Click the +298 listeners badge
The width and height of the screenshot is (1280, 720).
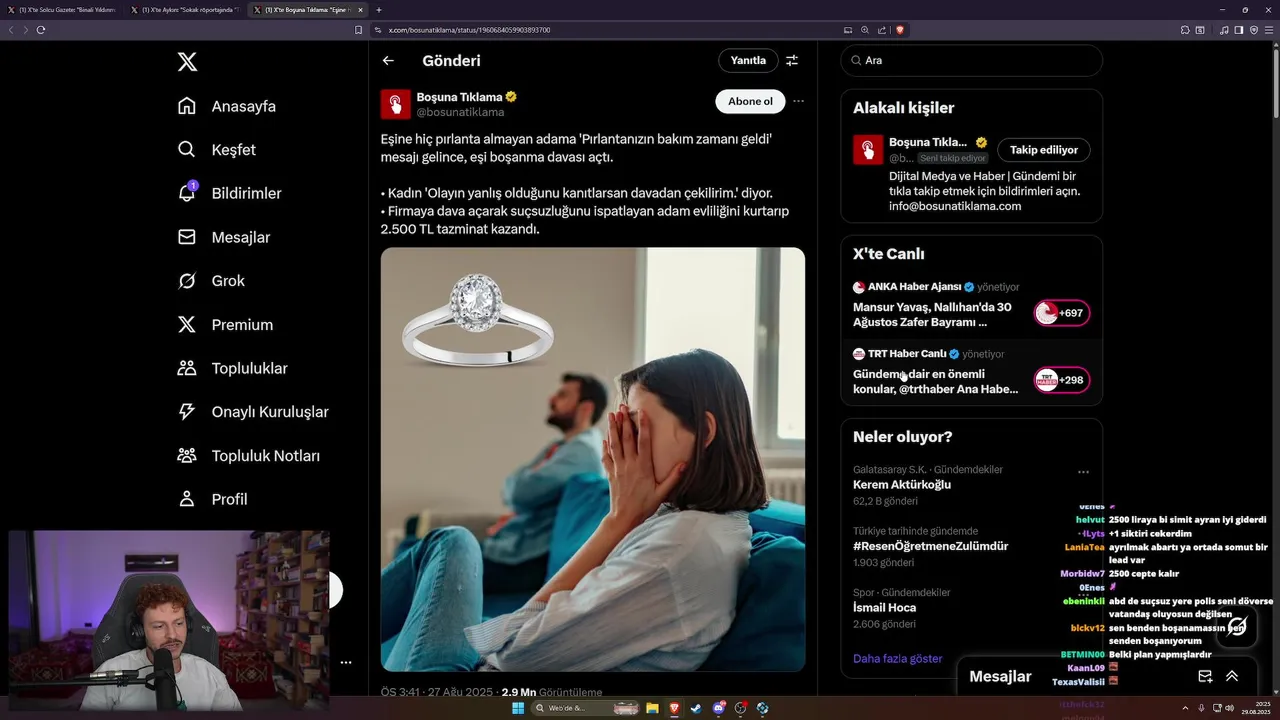coord(1062,380)
